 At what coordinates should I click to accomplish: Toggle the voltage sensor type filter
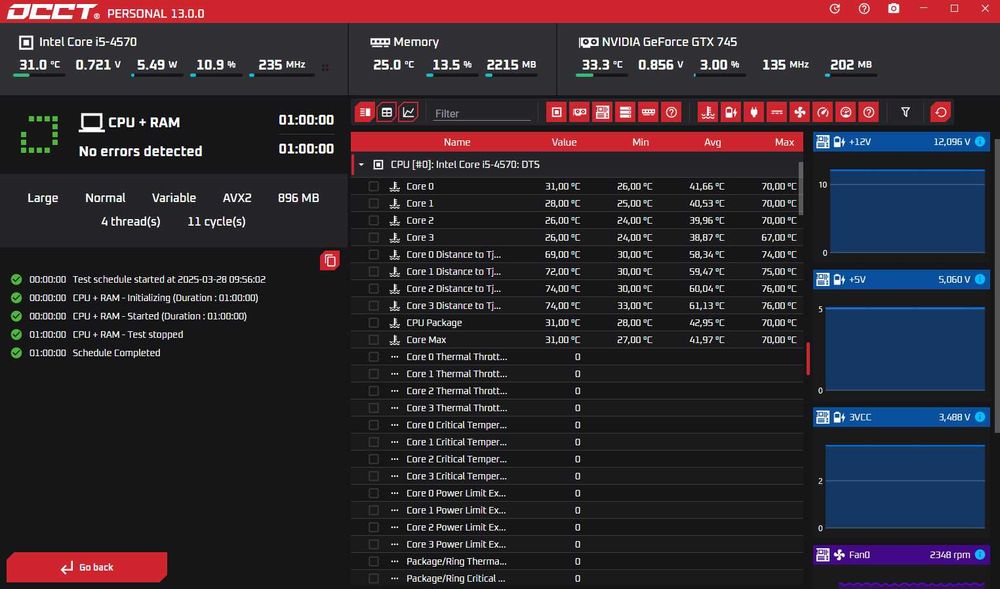click(x=731, y=112)
